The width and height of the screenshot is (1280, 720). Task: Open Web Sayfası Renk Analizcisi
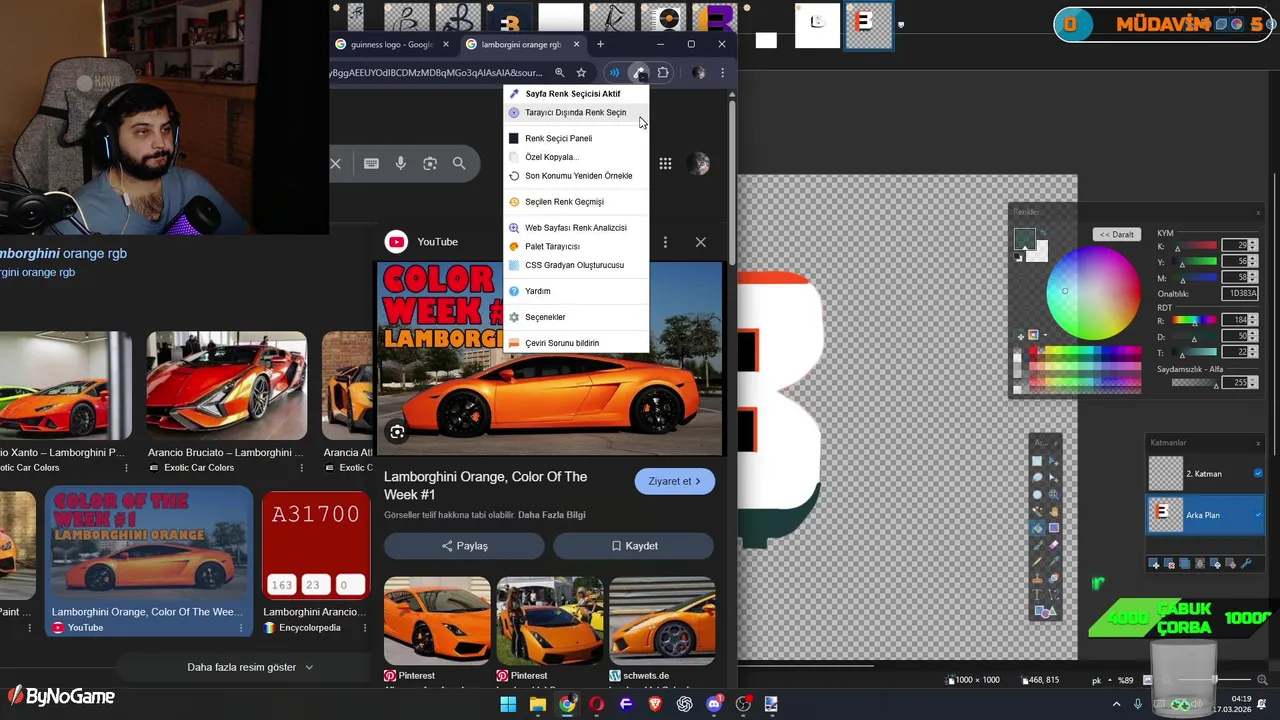click(x=576, y=228)
